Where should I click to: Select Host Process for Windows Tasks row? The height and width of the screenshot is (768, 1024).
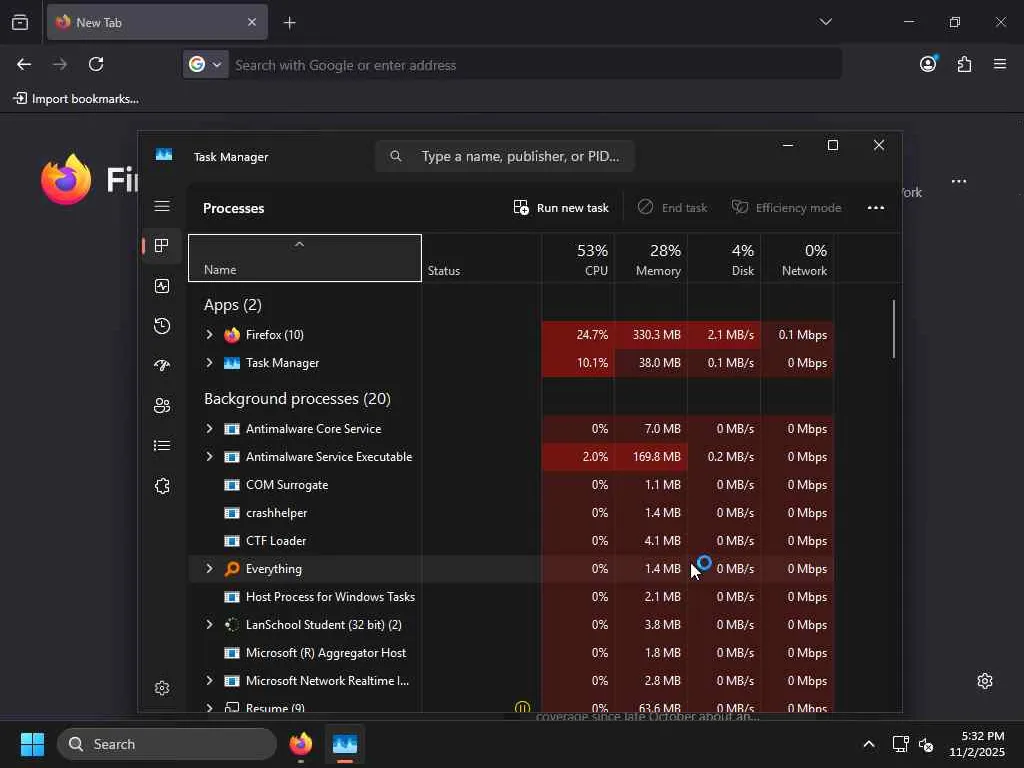coord(511,597)
